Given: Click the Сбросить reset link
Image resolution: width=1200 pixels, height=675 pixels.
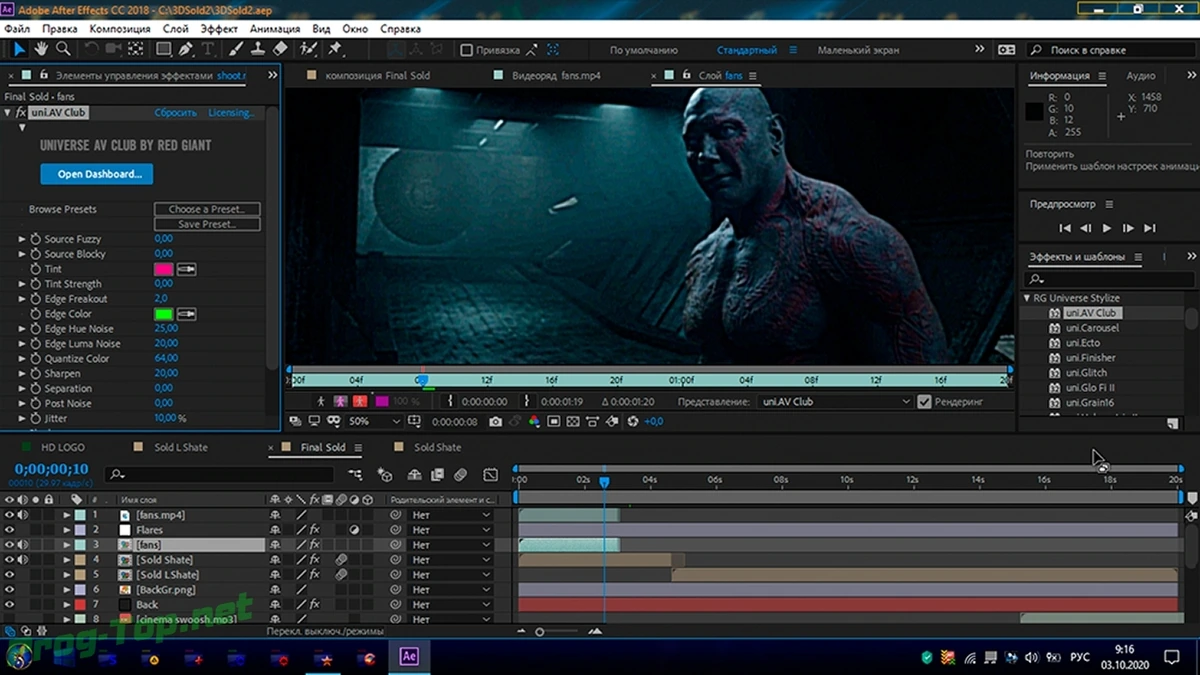Looking at the screenshot, I should [175, 113].
